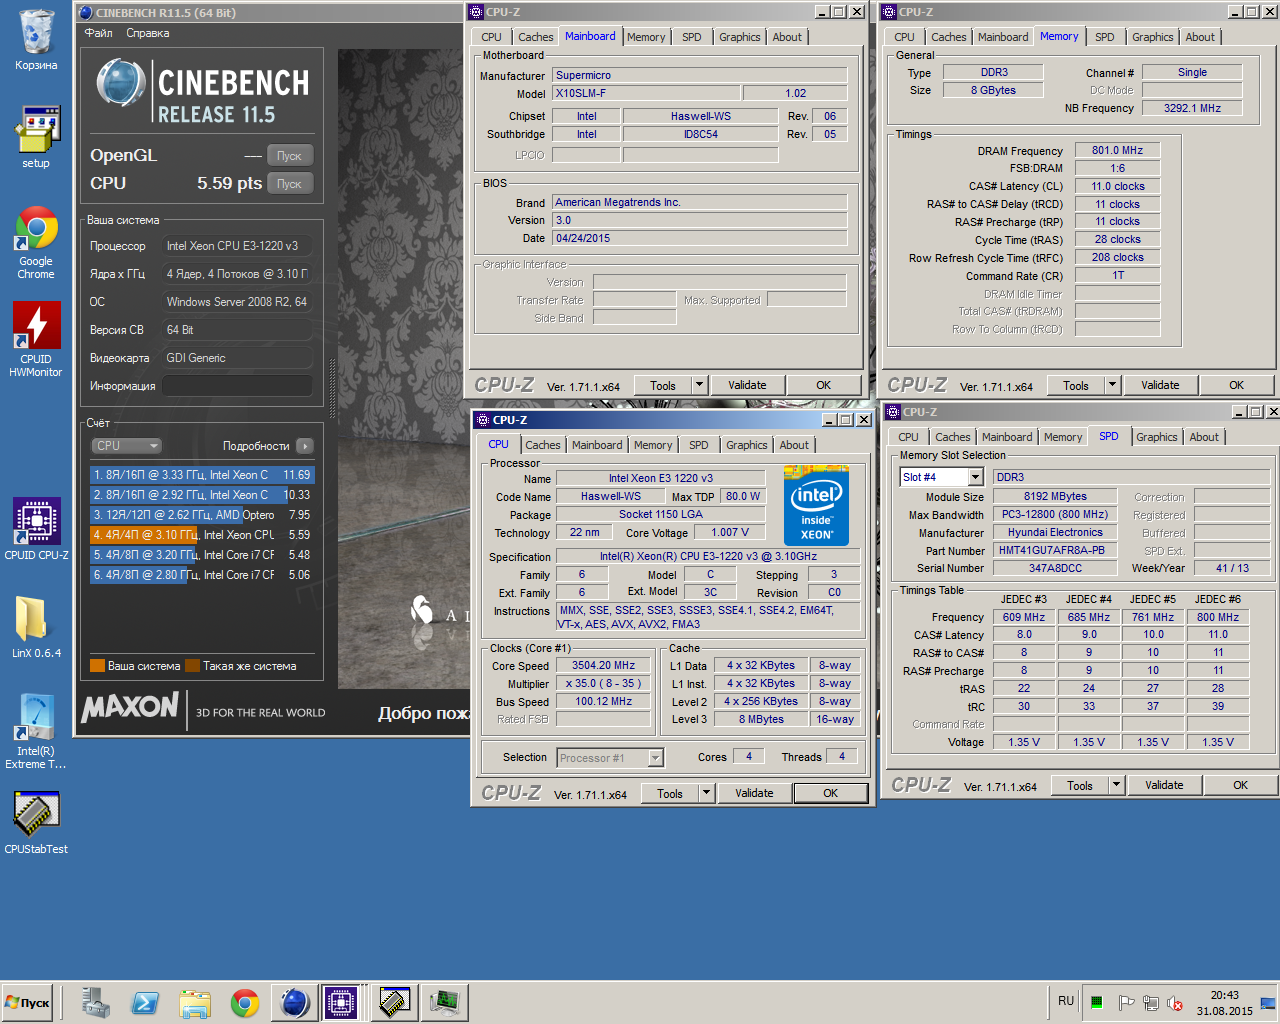The width and height of the screenshot is (1280, 1024).
Task: Click the RU language indicator in the tray
Action: 1066,1001
